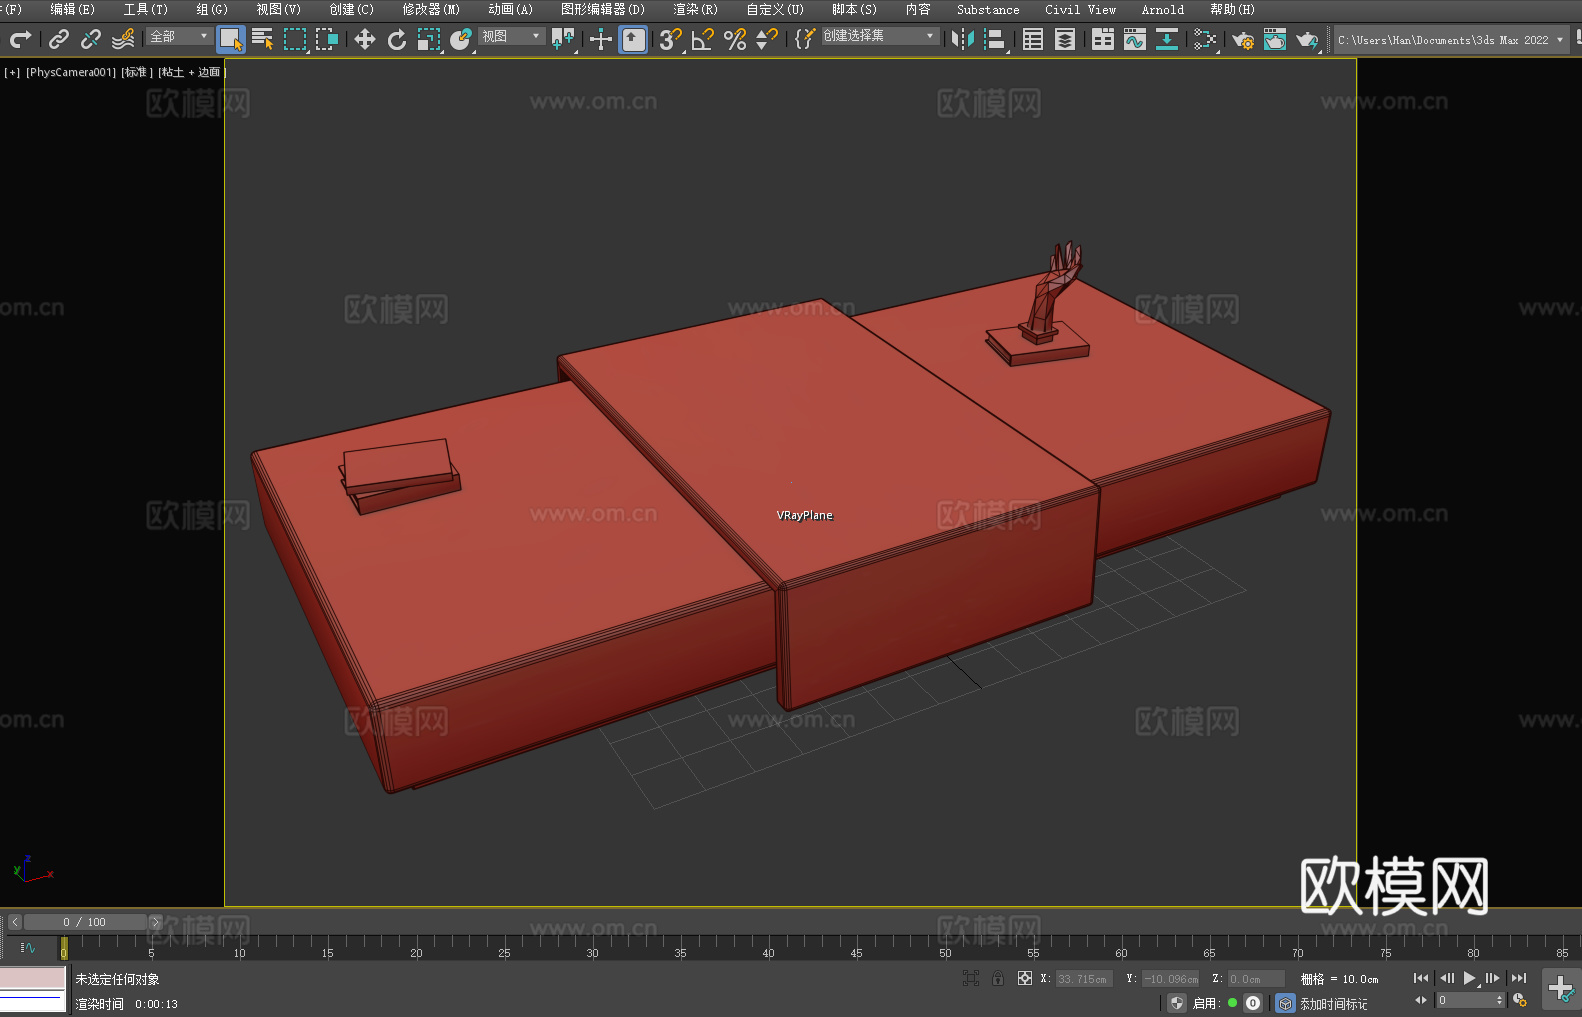This screenshot has width=1582, height=1017.
Task: Show the Ribbon toggle icon
Action: (1103, 39)
